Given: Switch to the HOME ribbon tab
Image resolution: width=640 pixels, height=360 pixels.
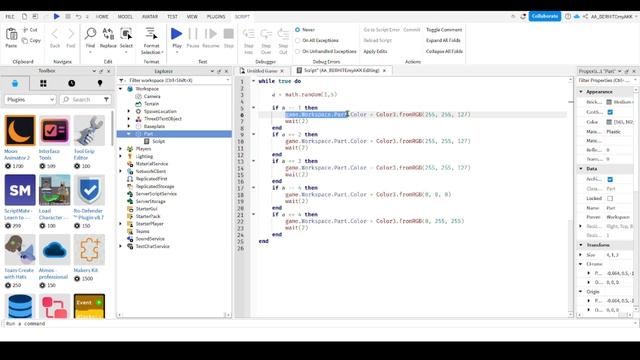Looking at the screenshot, I should (x=102, y=17).
